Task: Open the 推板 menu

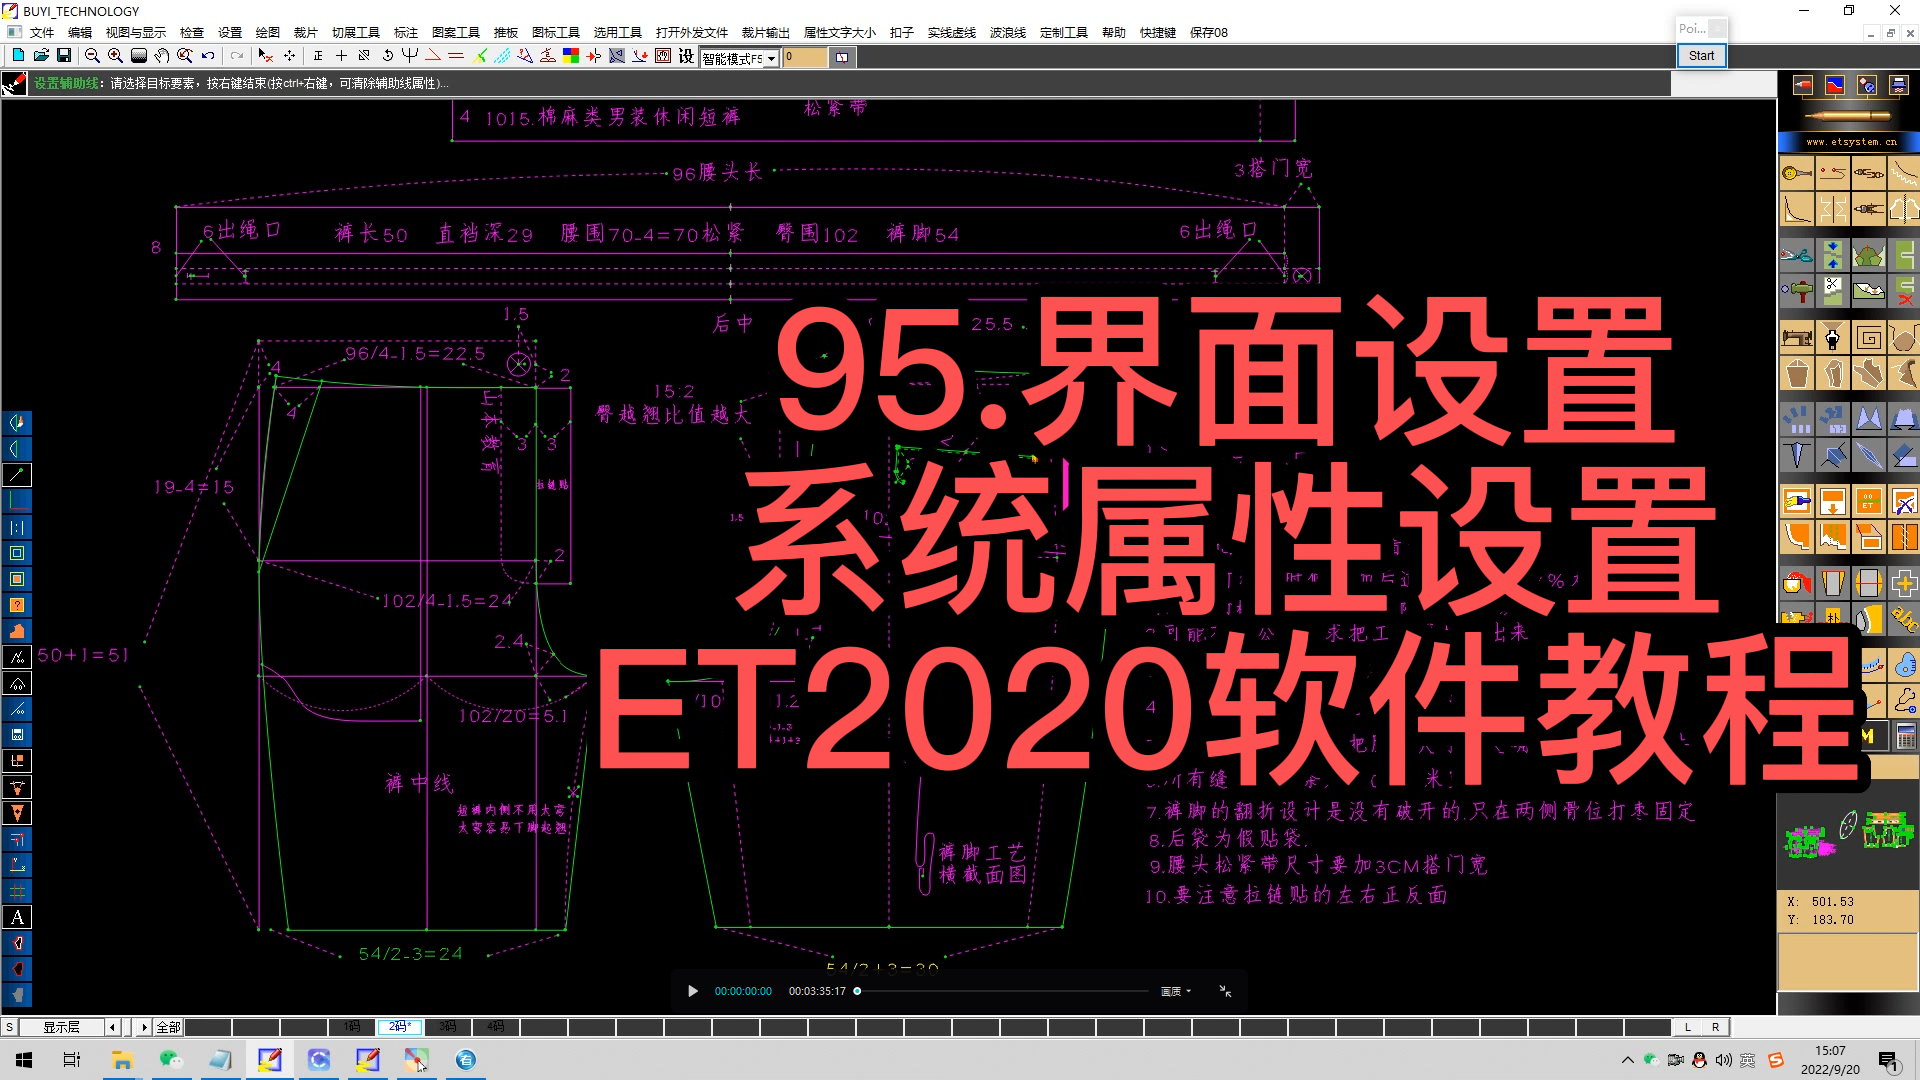Action: tap(506, 32)
